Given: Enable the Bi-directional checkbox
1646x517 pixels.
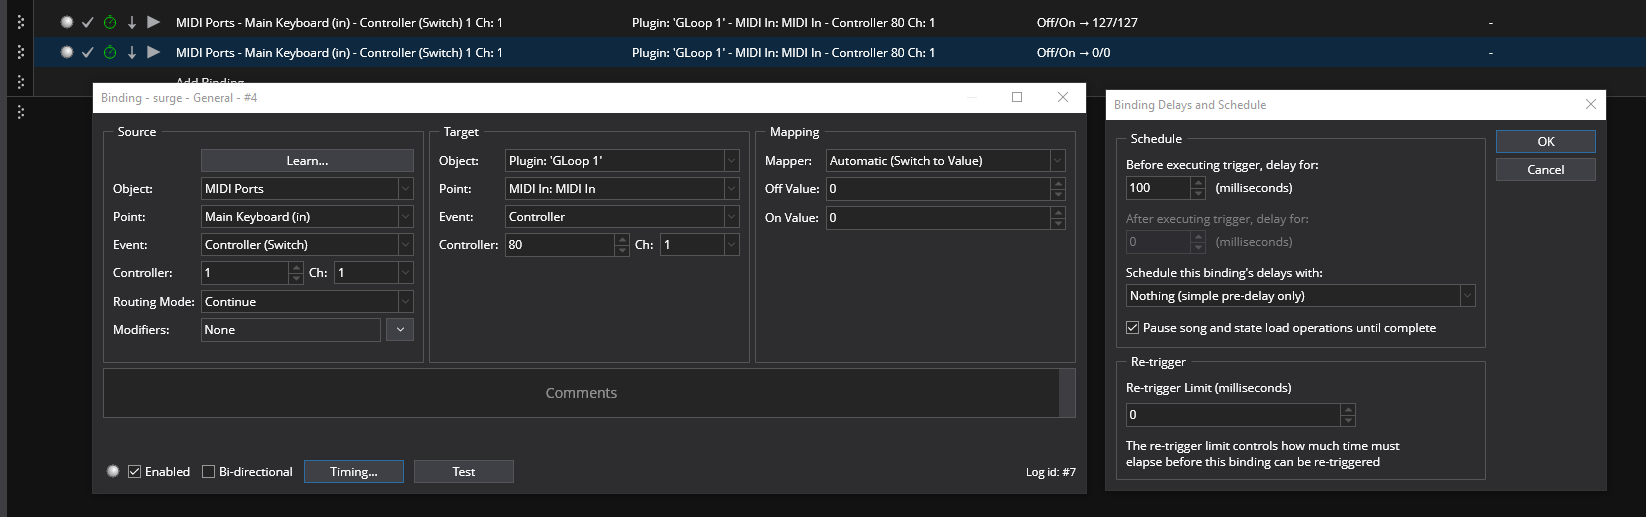Looking at the screenshot, I should pos(209,472).
